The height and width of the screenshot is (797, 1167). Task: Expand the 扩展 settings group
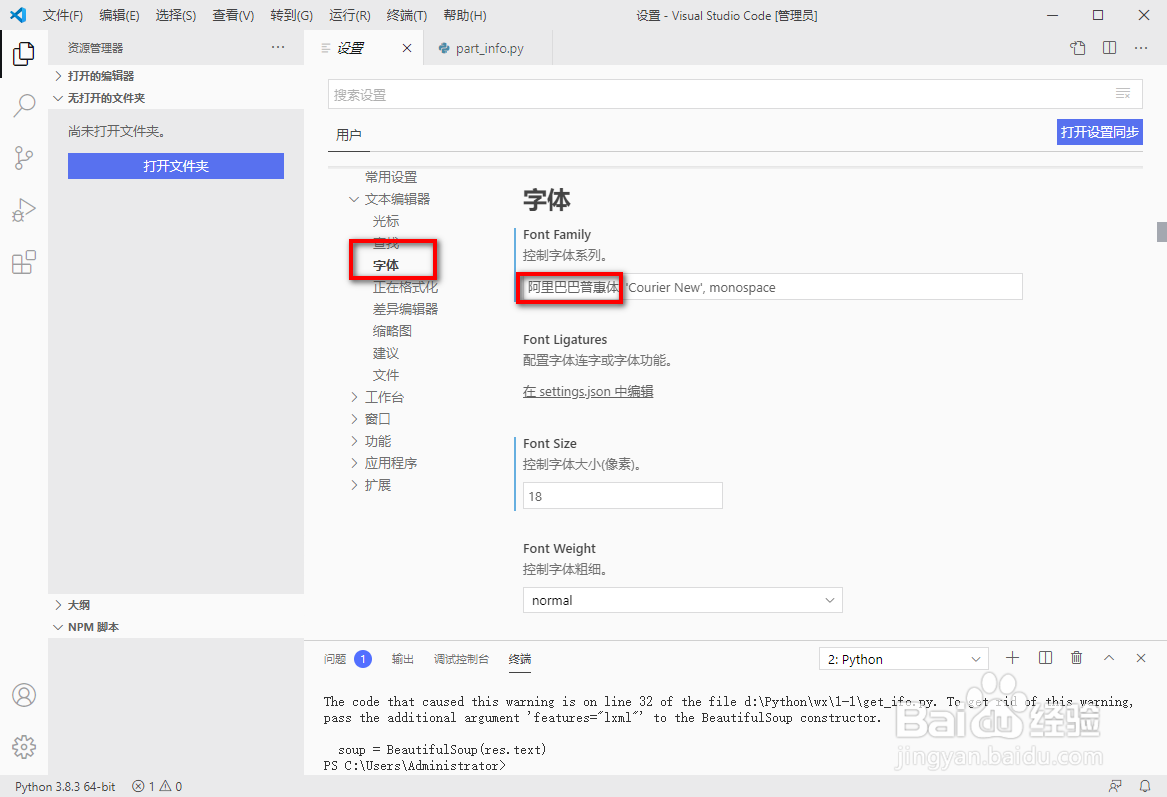(x=370, y=485)
